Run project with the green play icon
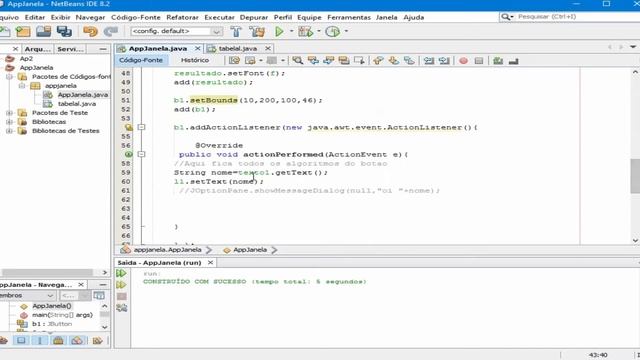 279,31
